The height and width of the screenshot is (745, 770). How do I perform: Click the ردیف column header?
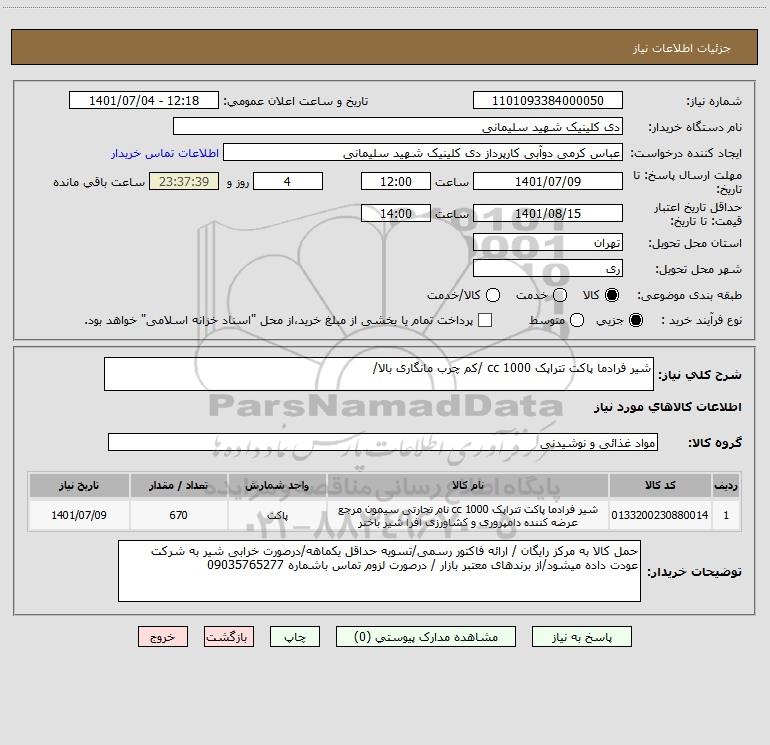[726, 486]
